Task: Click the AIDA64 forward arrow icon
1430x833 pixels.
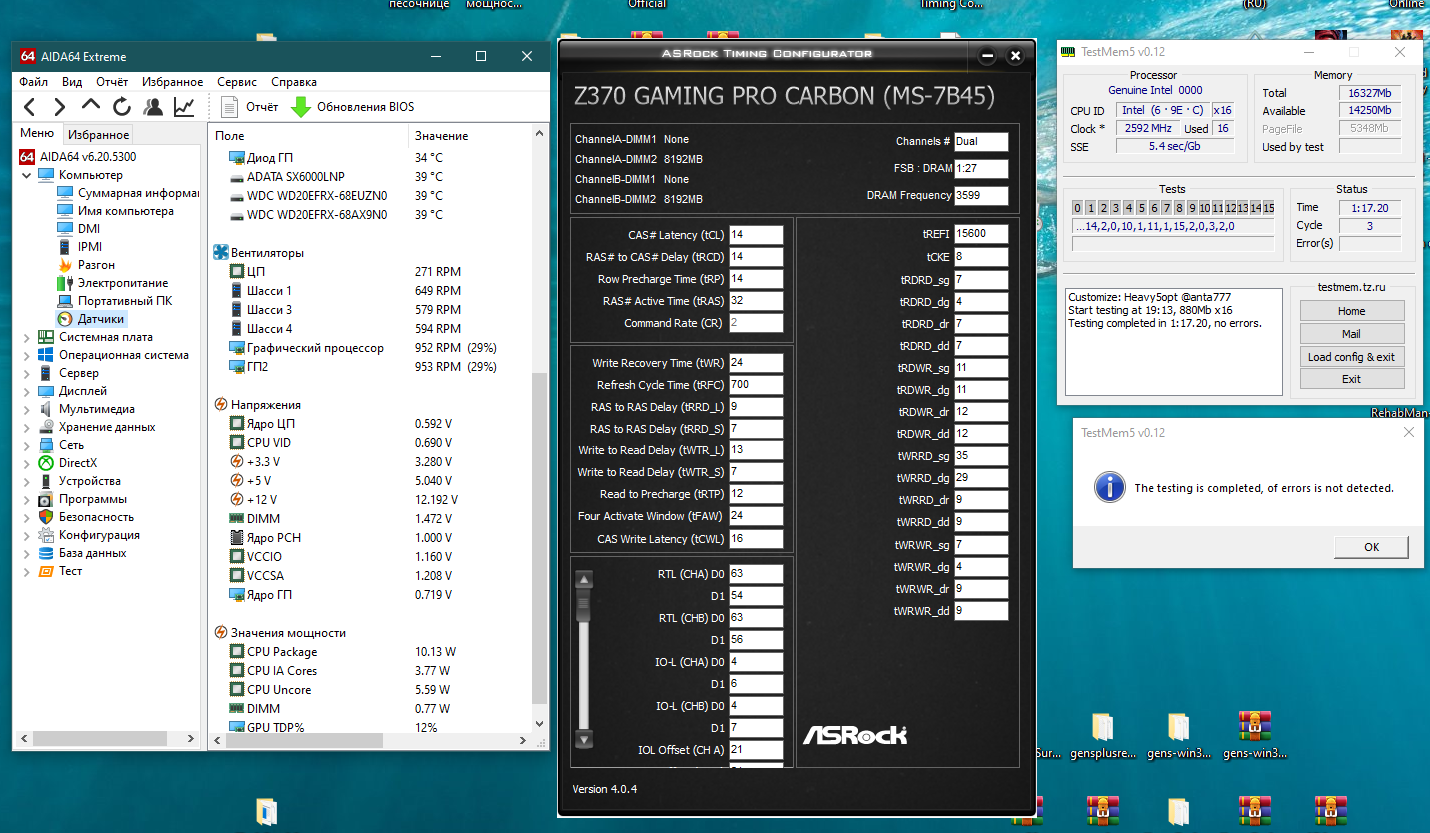Action: [x=60, y=107]
